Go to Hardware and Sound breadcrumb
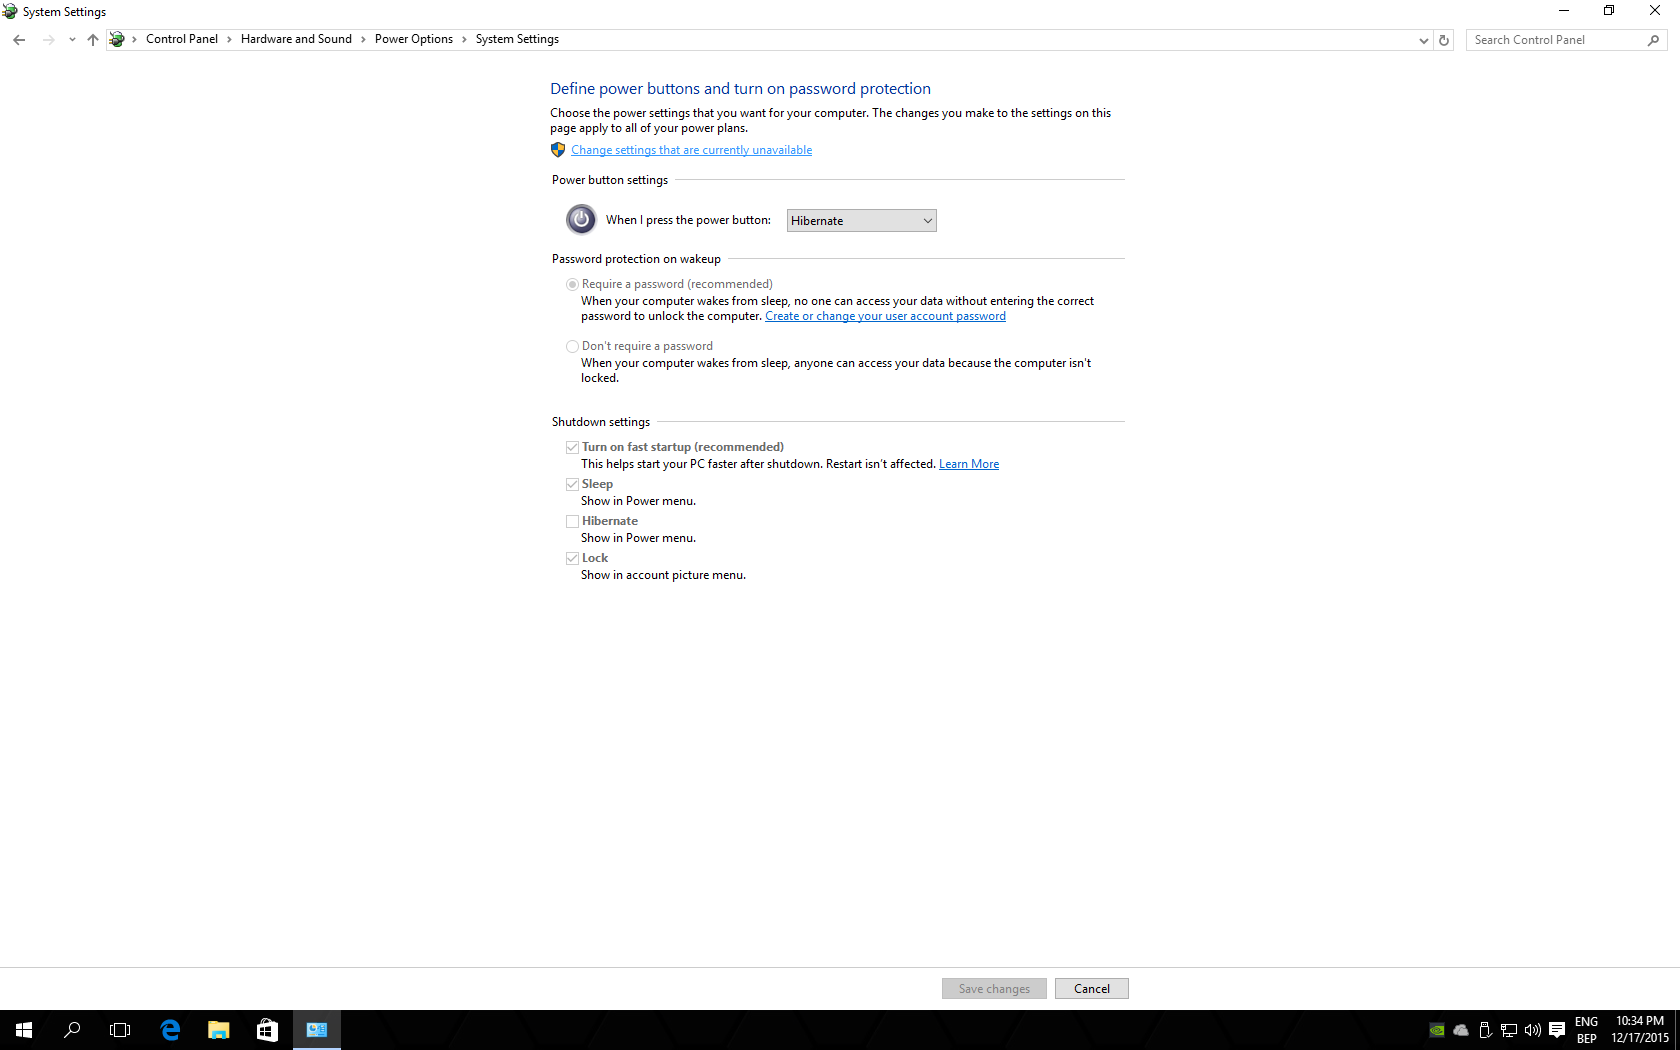The width and height of the screenshot is (1680, 1050). click(296, 39)
